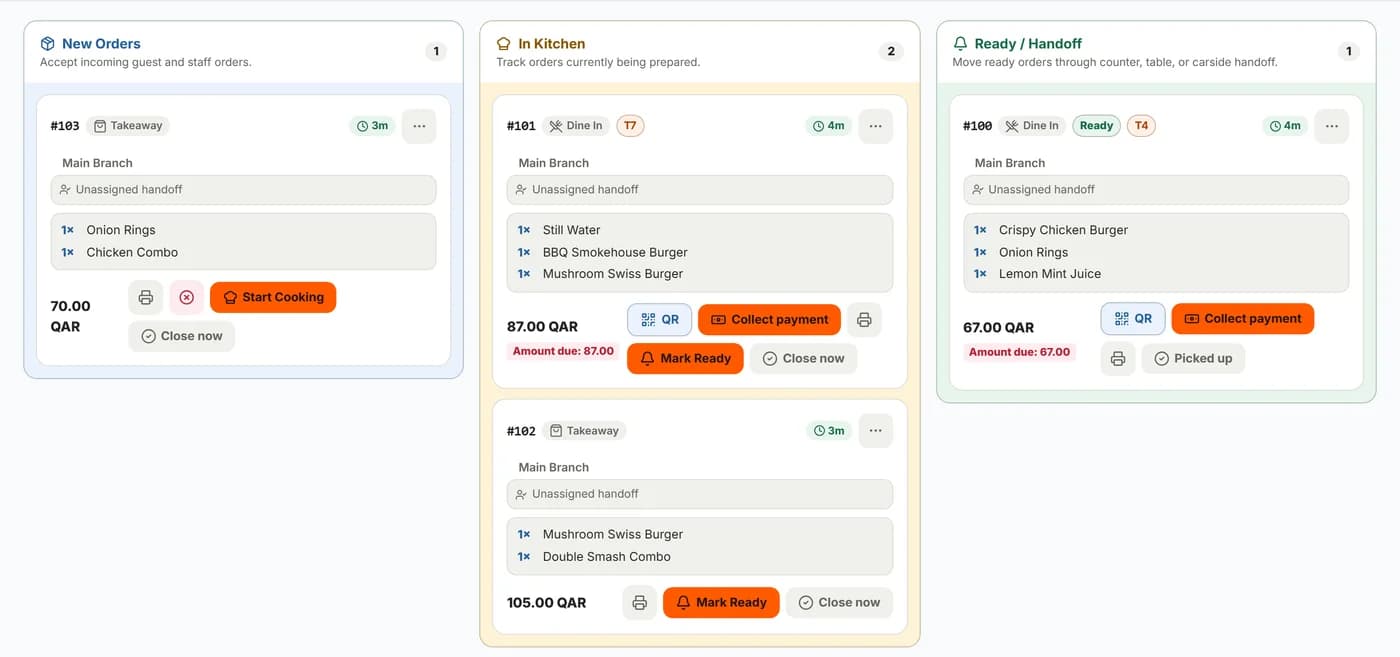
Task: Click the 4m timer badge on order #101
Action: point(829,126)
